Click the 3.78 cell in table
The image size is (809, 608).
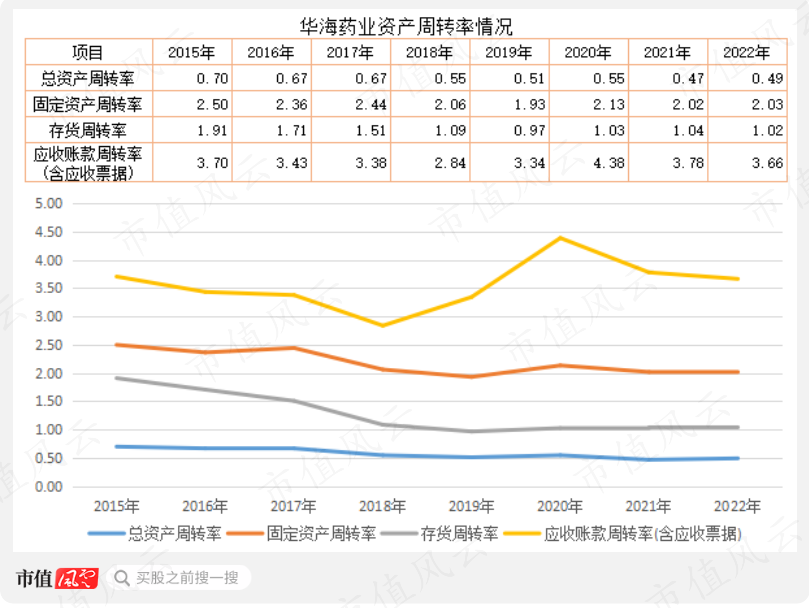pyautogui.click(x=668, y=163)
